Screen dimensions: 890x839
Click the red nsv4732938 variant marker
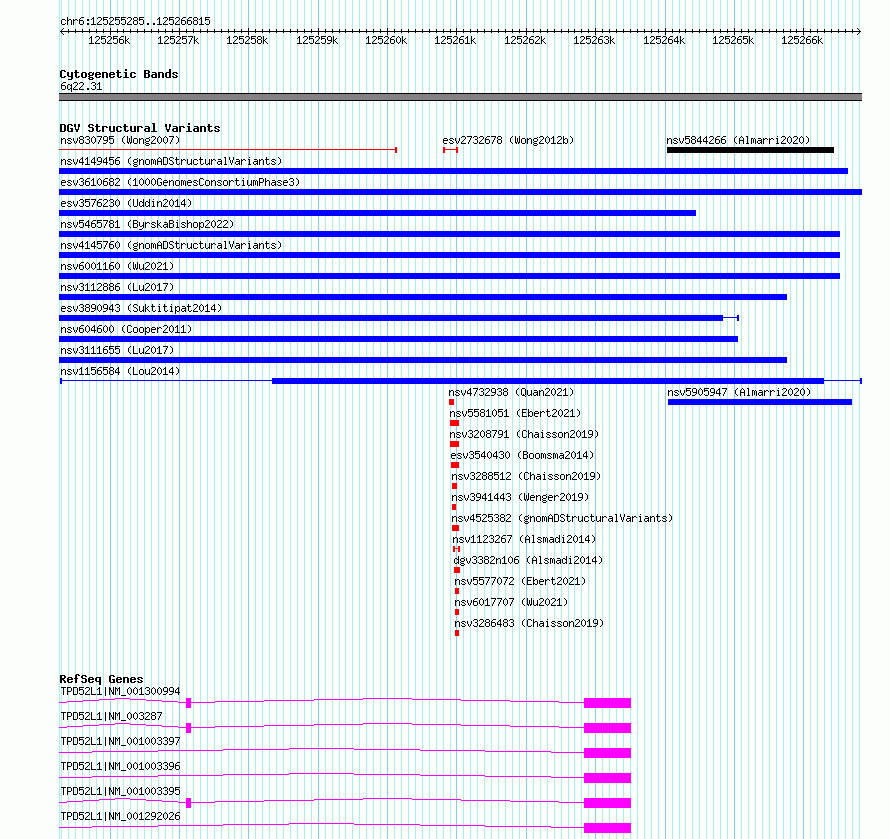[451, 402]
